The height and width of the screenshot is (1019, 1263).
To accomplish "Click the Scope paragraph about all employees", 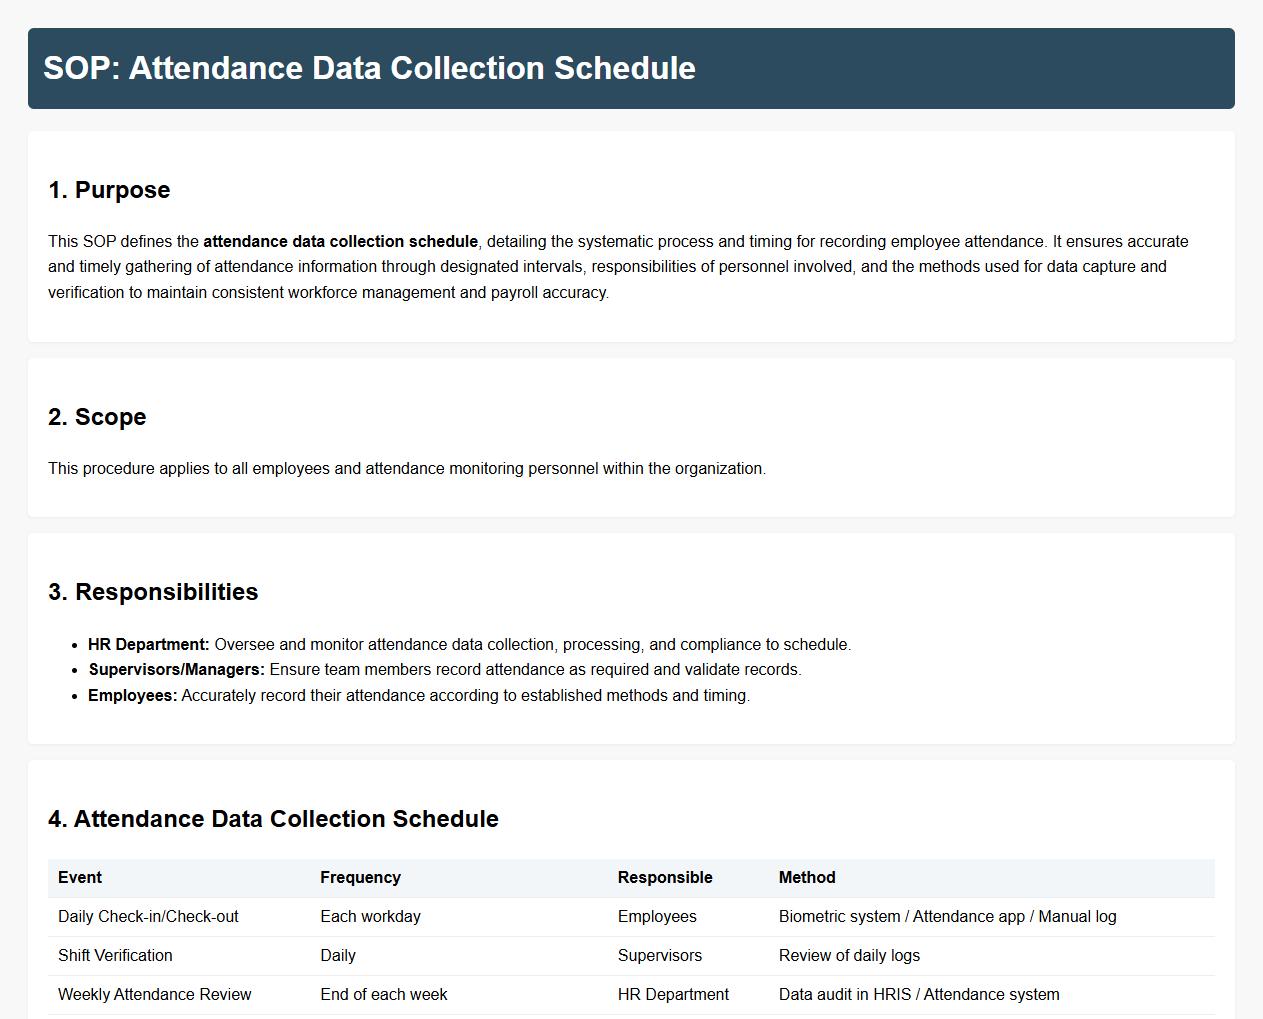I will tap(407, 469).
